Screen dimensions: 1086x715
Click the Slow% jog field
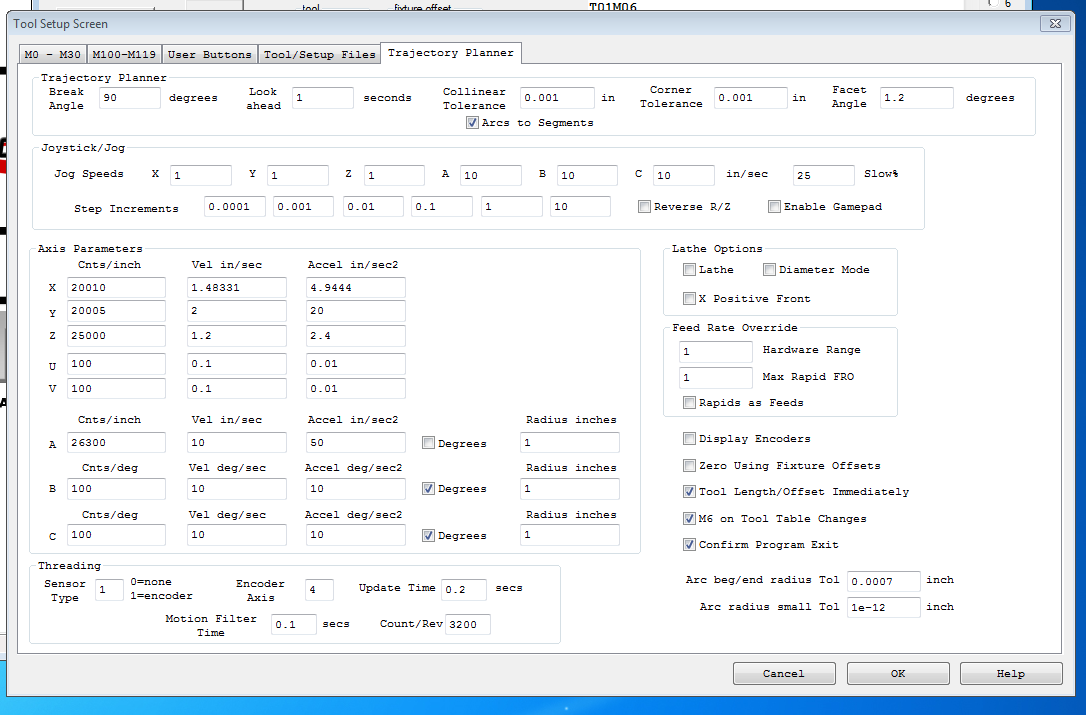point(824,175)
